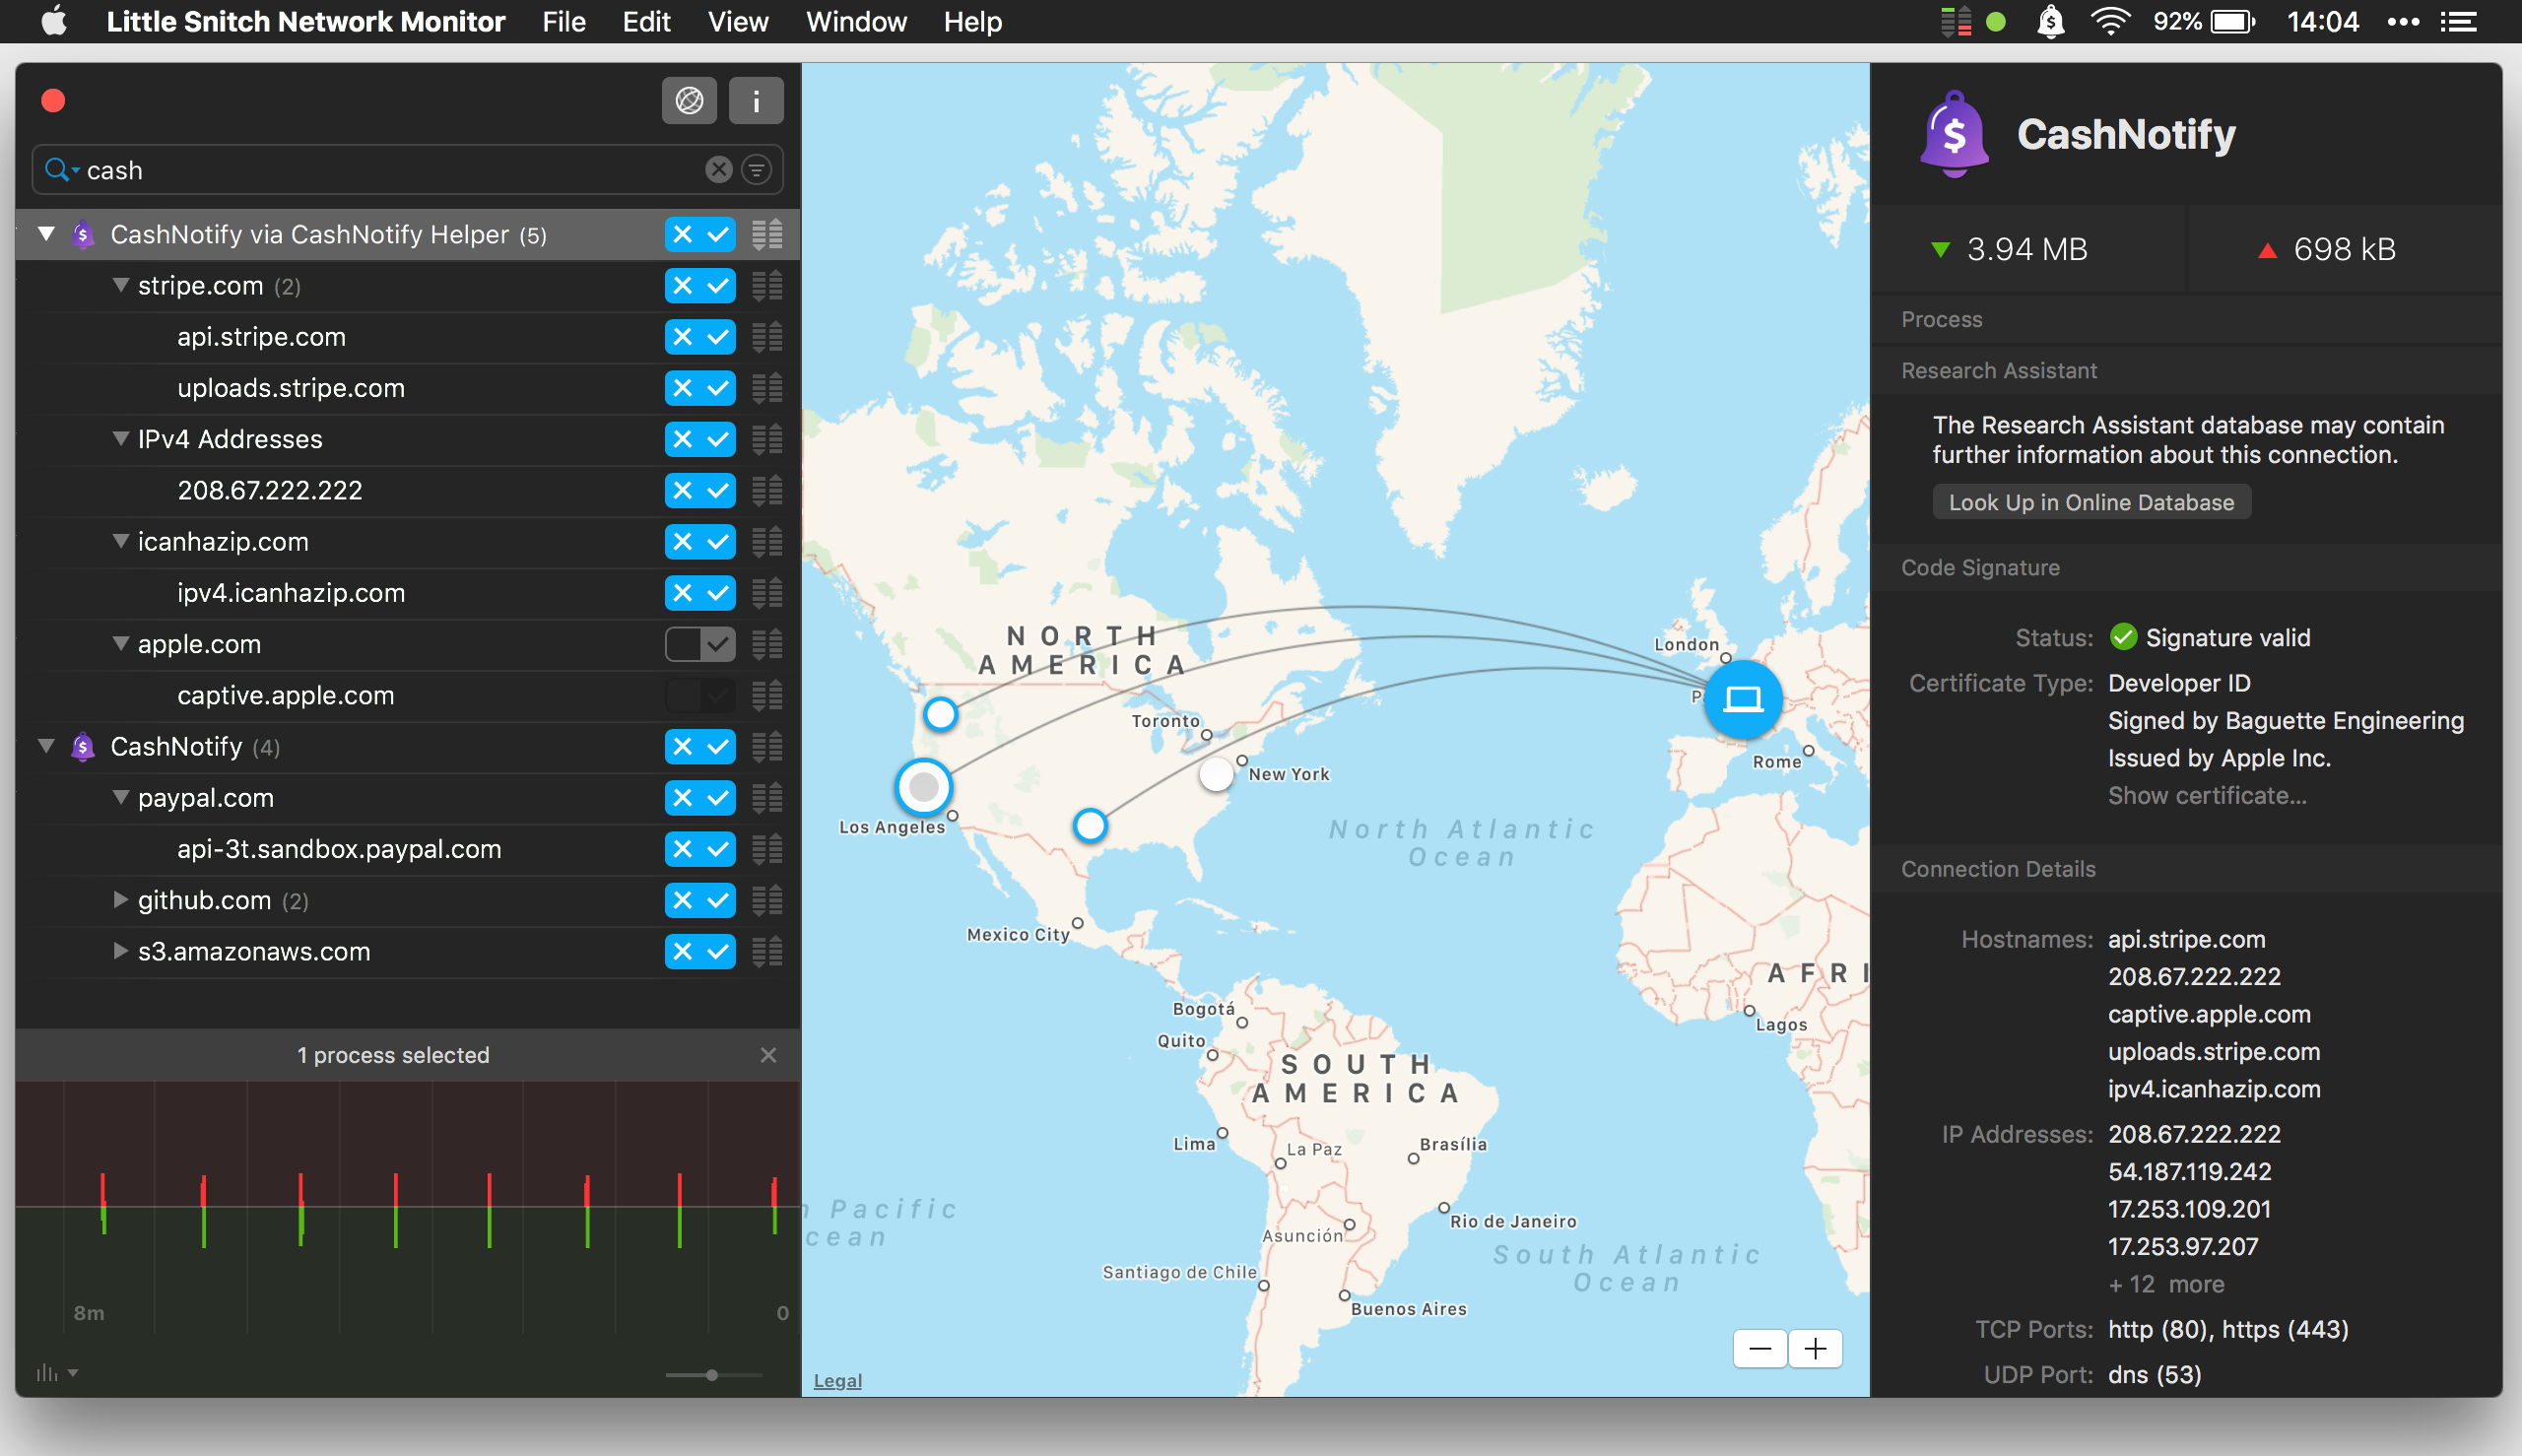Collapse the stripe.com domain group
2522x1456 pixels.
(x=121, y=286)
